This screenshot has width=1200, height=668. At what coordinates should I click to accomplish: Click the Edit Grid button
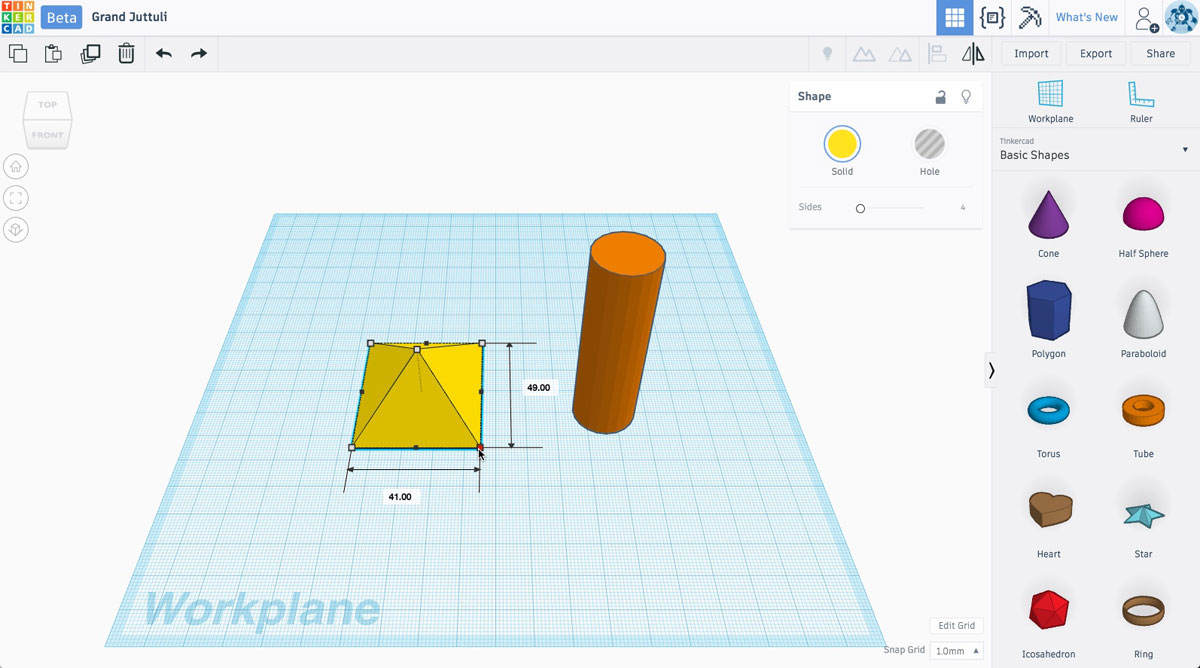[x=956, y=625]
